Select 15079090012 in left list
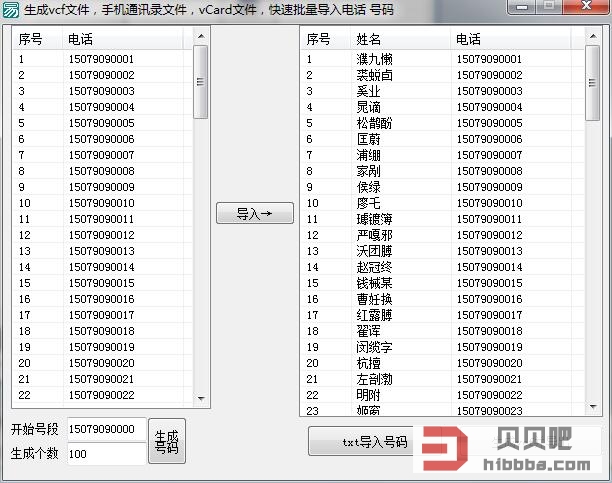Screen dimensions: 612x483 coord(101,235)
